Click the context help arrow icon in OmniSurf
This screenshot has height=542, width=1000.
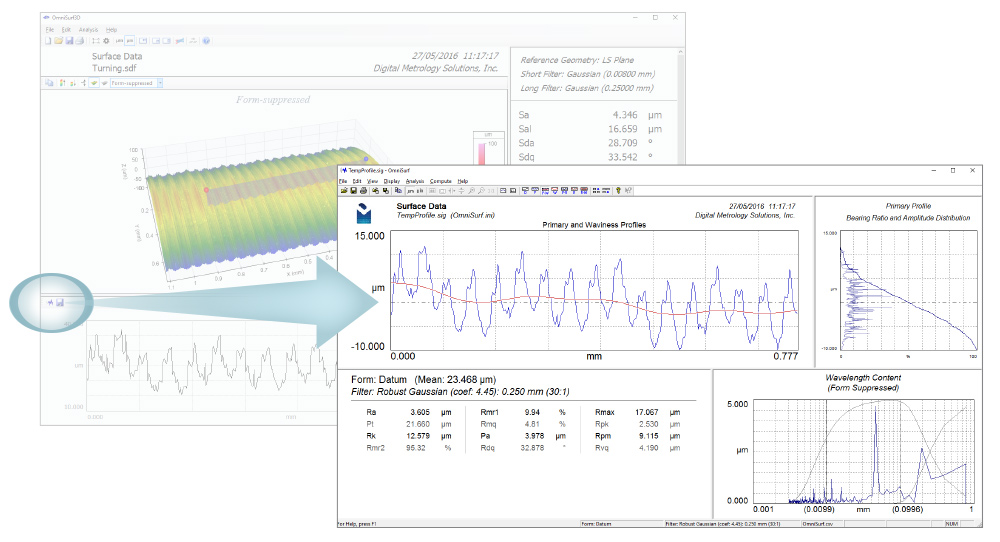pos(629,190)
